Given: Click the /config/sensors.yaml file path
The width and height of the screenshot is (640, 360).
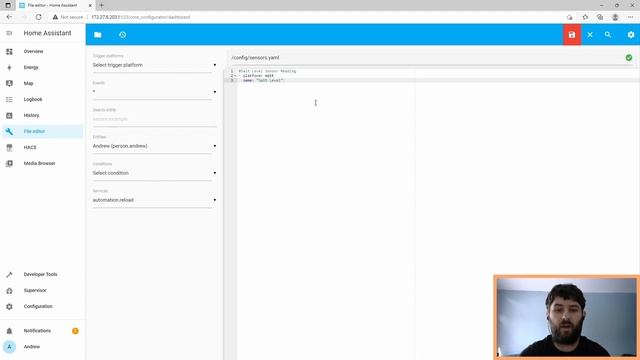Looking at the screenshot, I should coord(256,58).
